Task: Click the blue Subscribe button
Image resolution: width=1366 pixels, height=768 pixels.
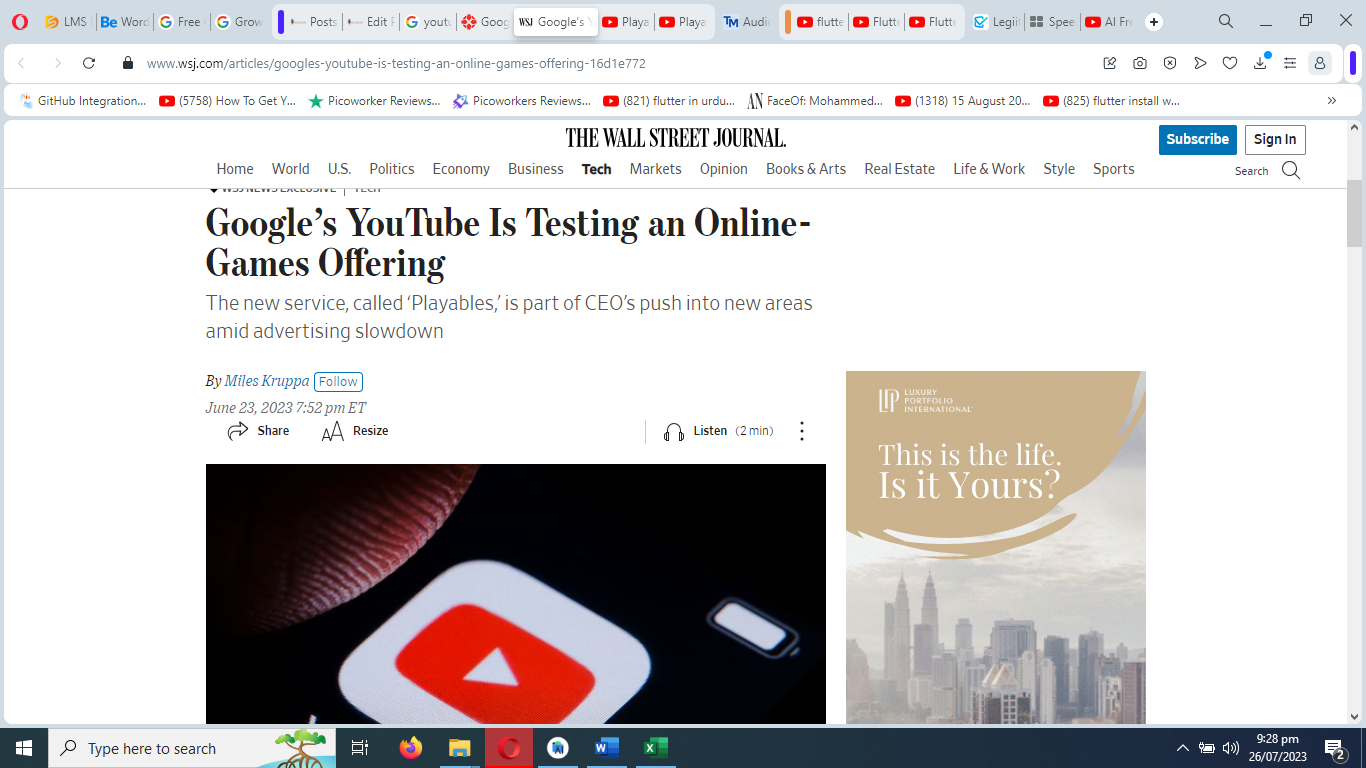Action: (1197, 140)
